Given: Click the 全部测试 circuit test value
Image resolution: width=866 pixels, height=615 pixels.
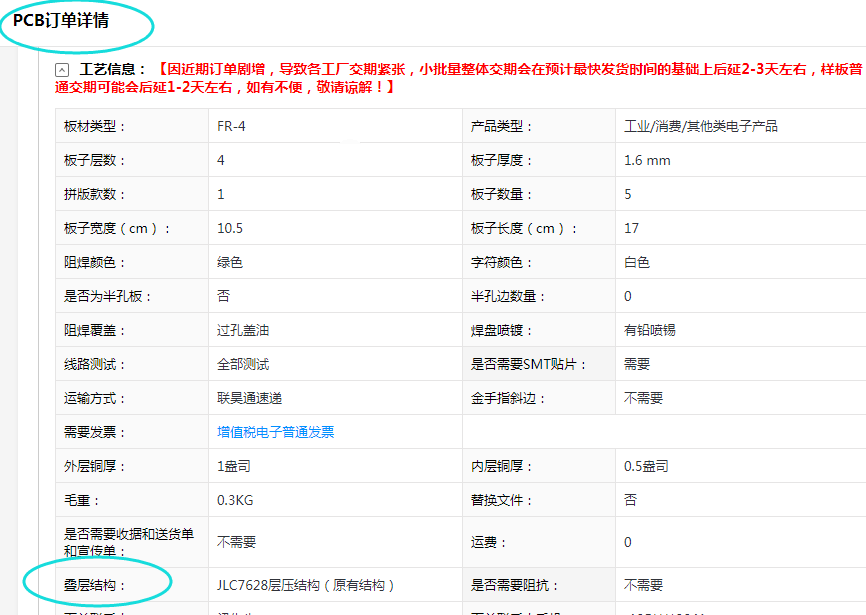Looking at the screenshot, I should coord(243,364).
